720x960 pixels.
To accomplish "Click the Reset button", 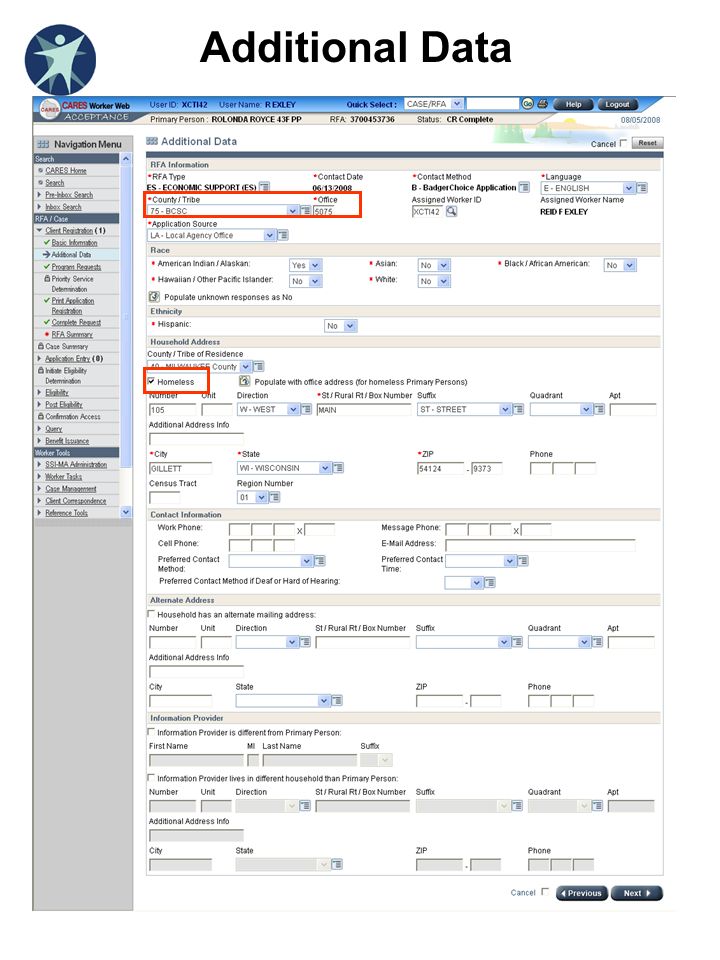I will tap(647, 143).
